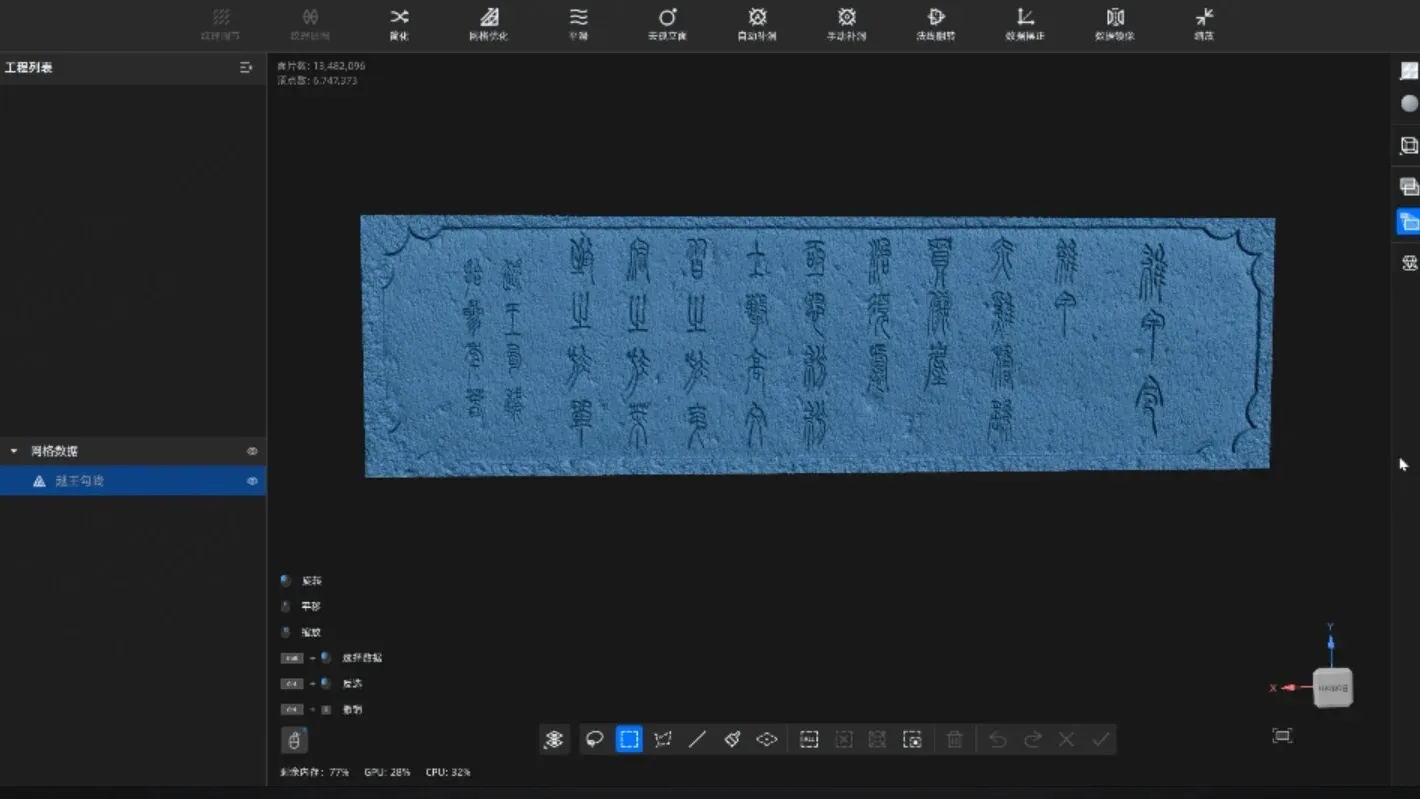Image resolution: width=1420 pixels, height=799 pixels.
Task: Click the circle-with-arrow tool in the top toolbar
Action: point(667,24)
